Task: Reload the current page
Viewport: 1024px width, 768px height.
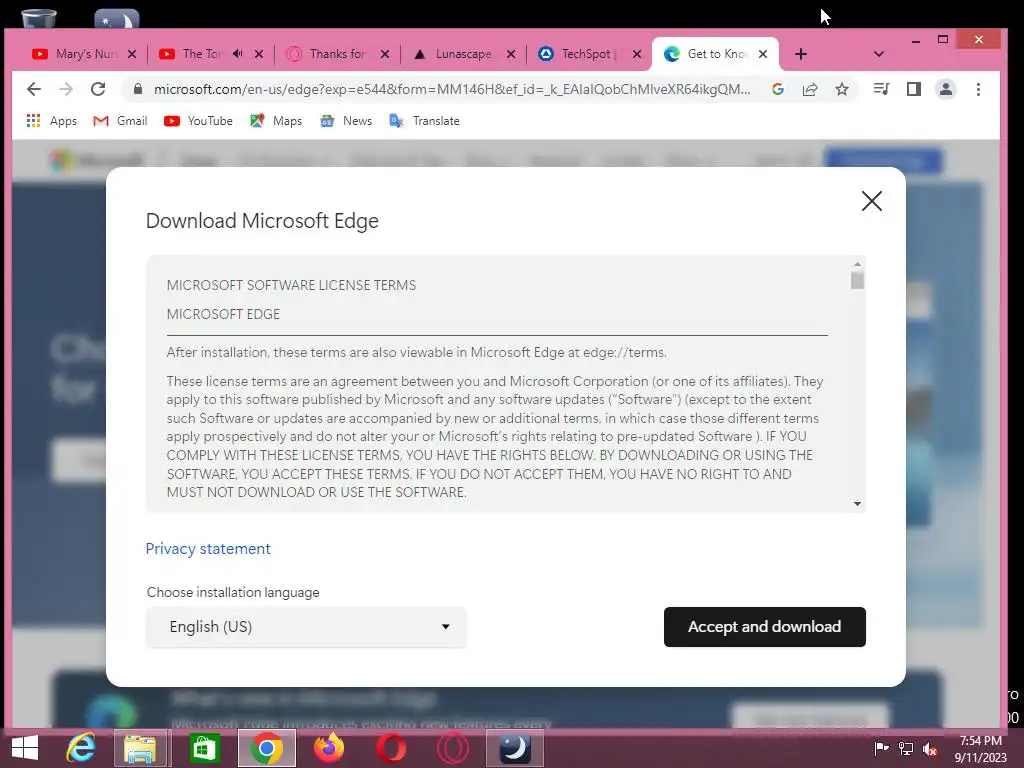Action: (98, 89)
